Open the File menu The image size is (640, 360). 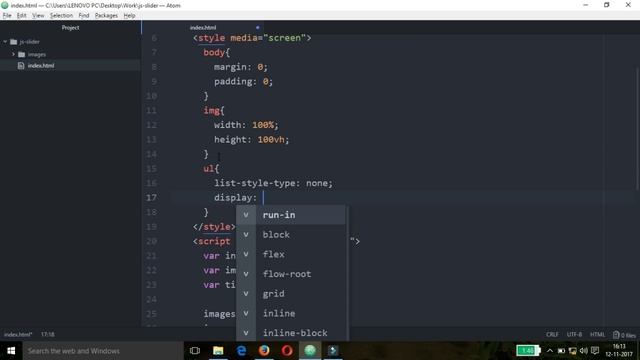coord(7,16)
